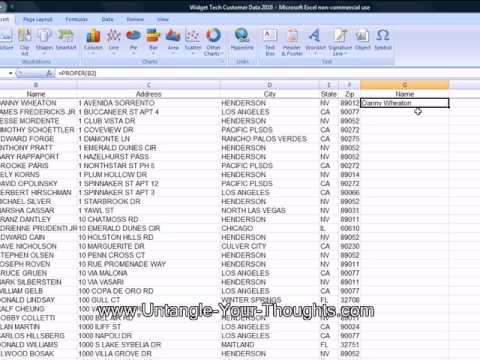The width and height of the screenshot is (480, 360).
Task: Select the MAITLAND city cell
Action: pyautogui.click(x=270, y=345)
